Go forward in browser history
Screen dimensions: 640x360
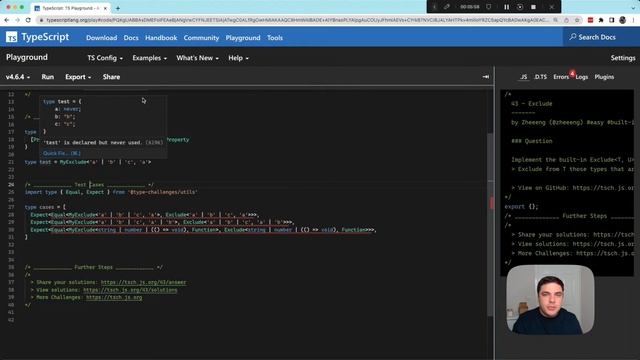(17, 20)
